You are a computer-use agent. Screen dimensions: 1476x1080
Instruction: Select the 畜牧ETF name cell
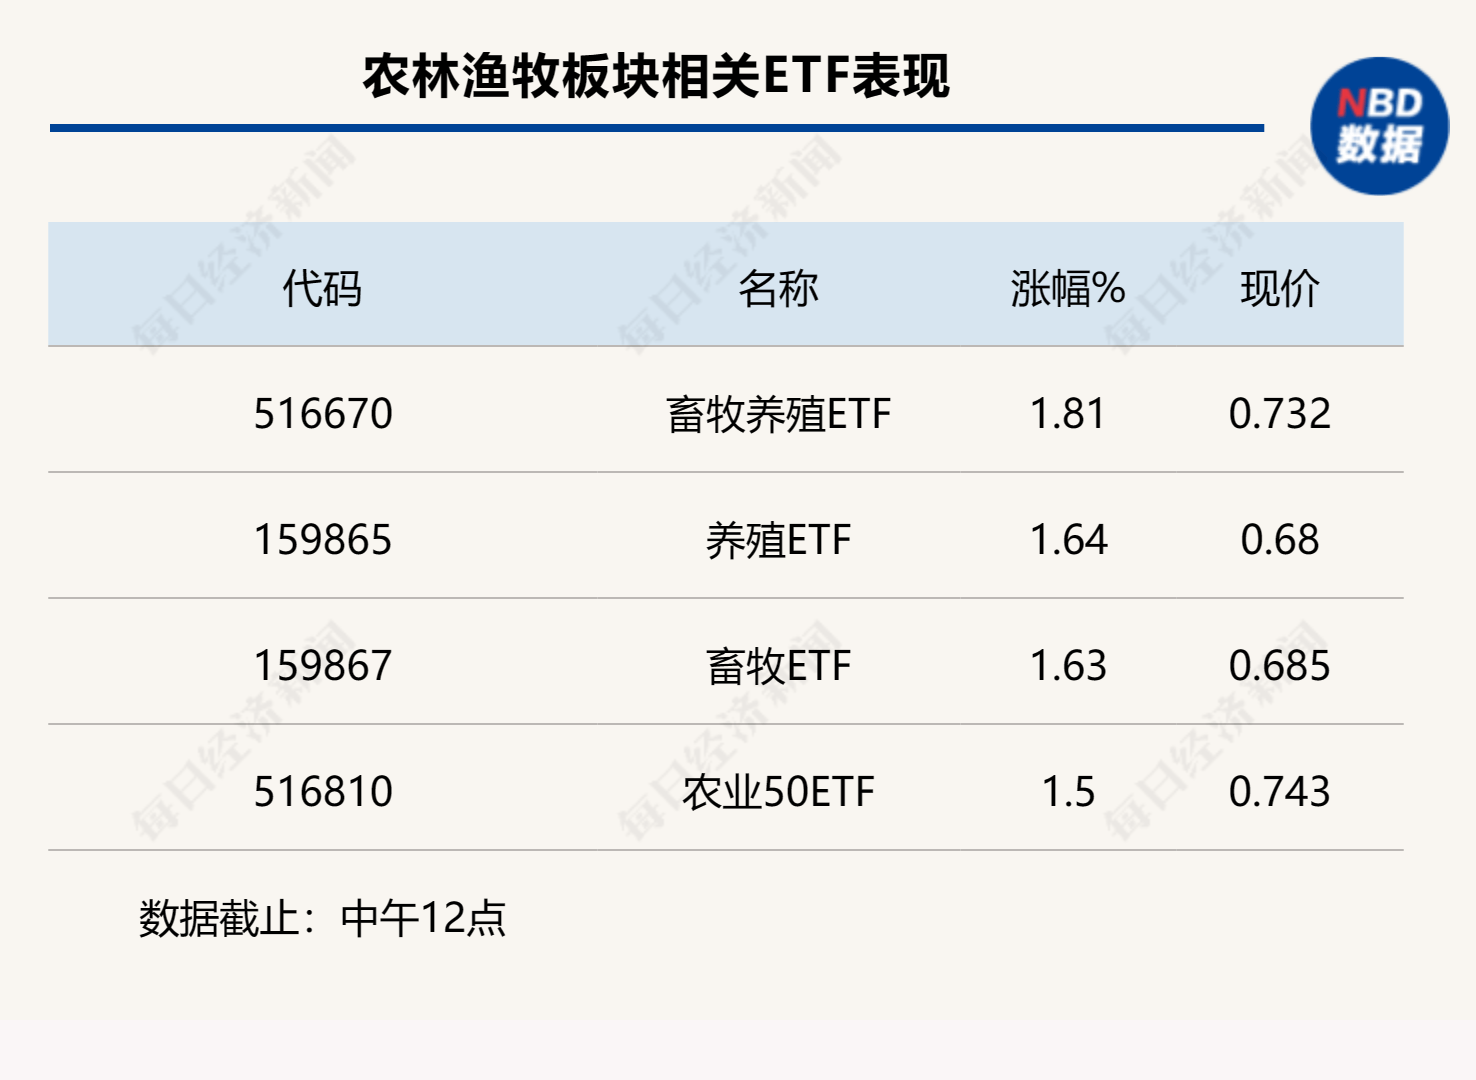(x=778, y=666)
